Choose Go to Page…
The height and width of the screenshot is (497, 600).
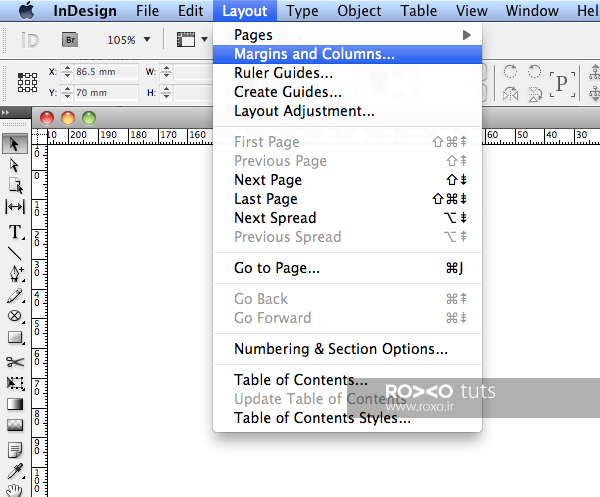[x=347, y=268]
